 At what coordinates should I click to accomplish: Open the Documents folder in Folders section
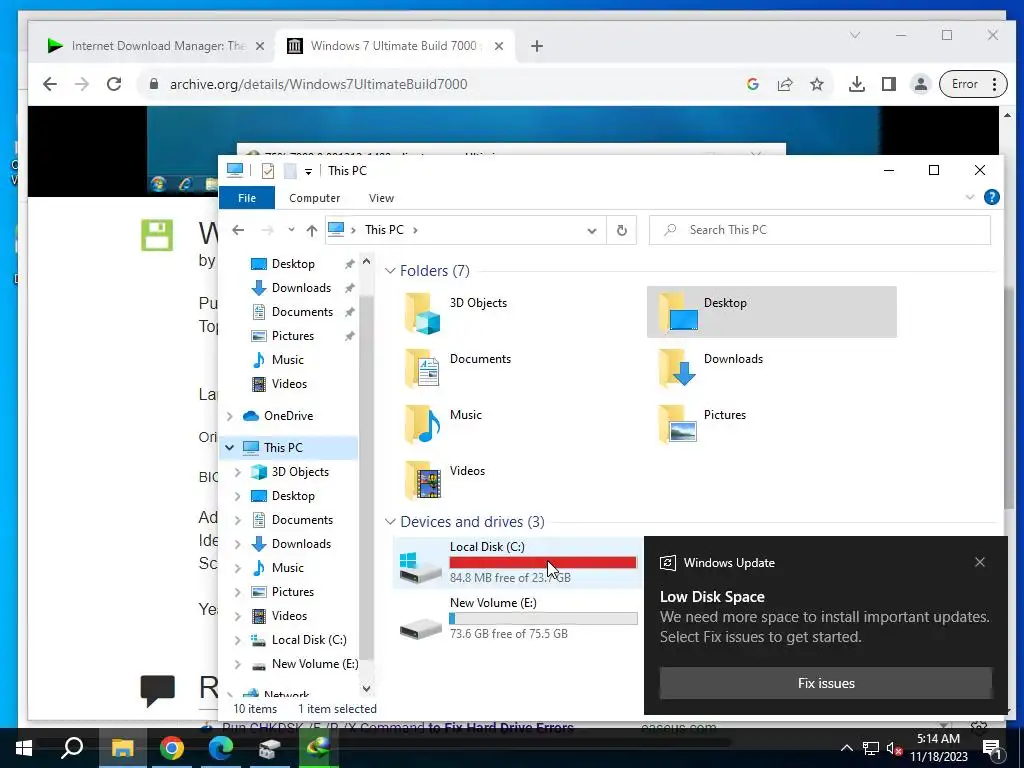tap(457, 368)
